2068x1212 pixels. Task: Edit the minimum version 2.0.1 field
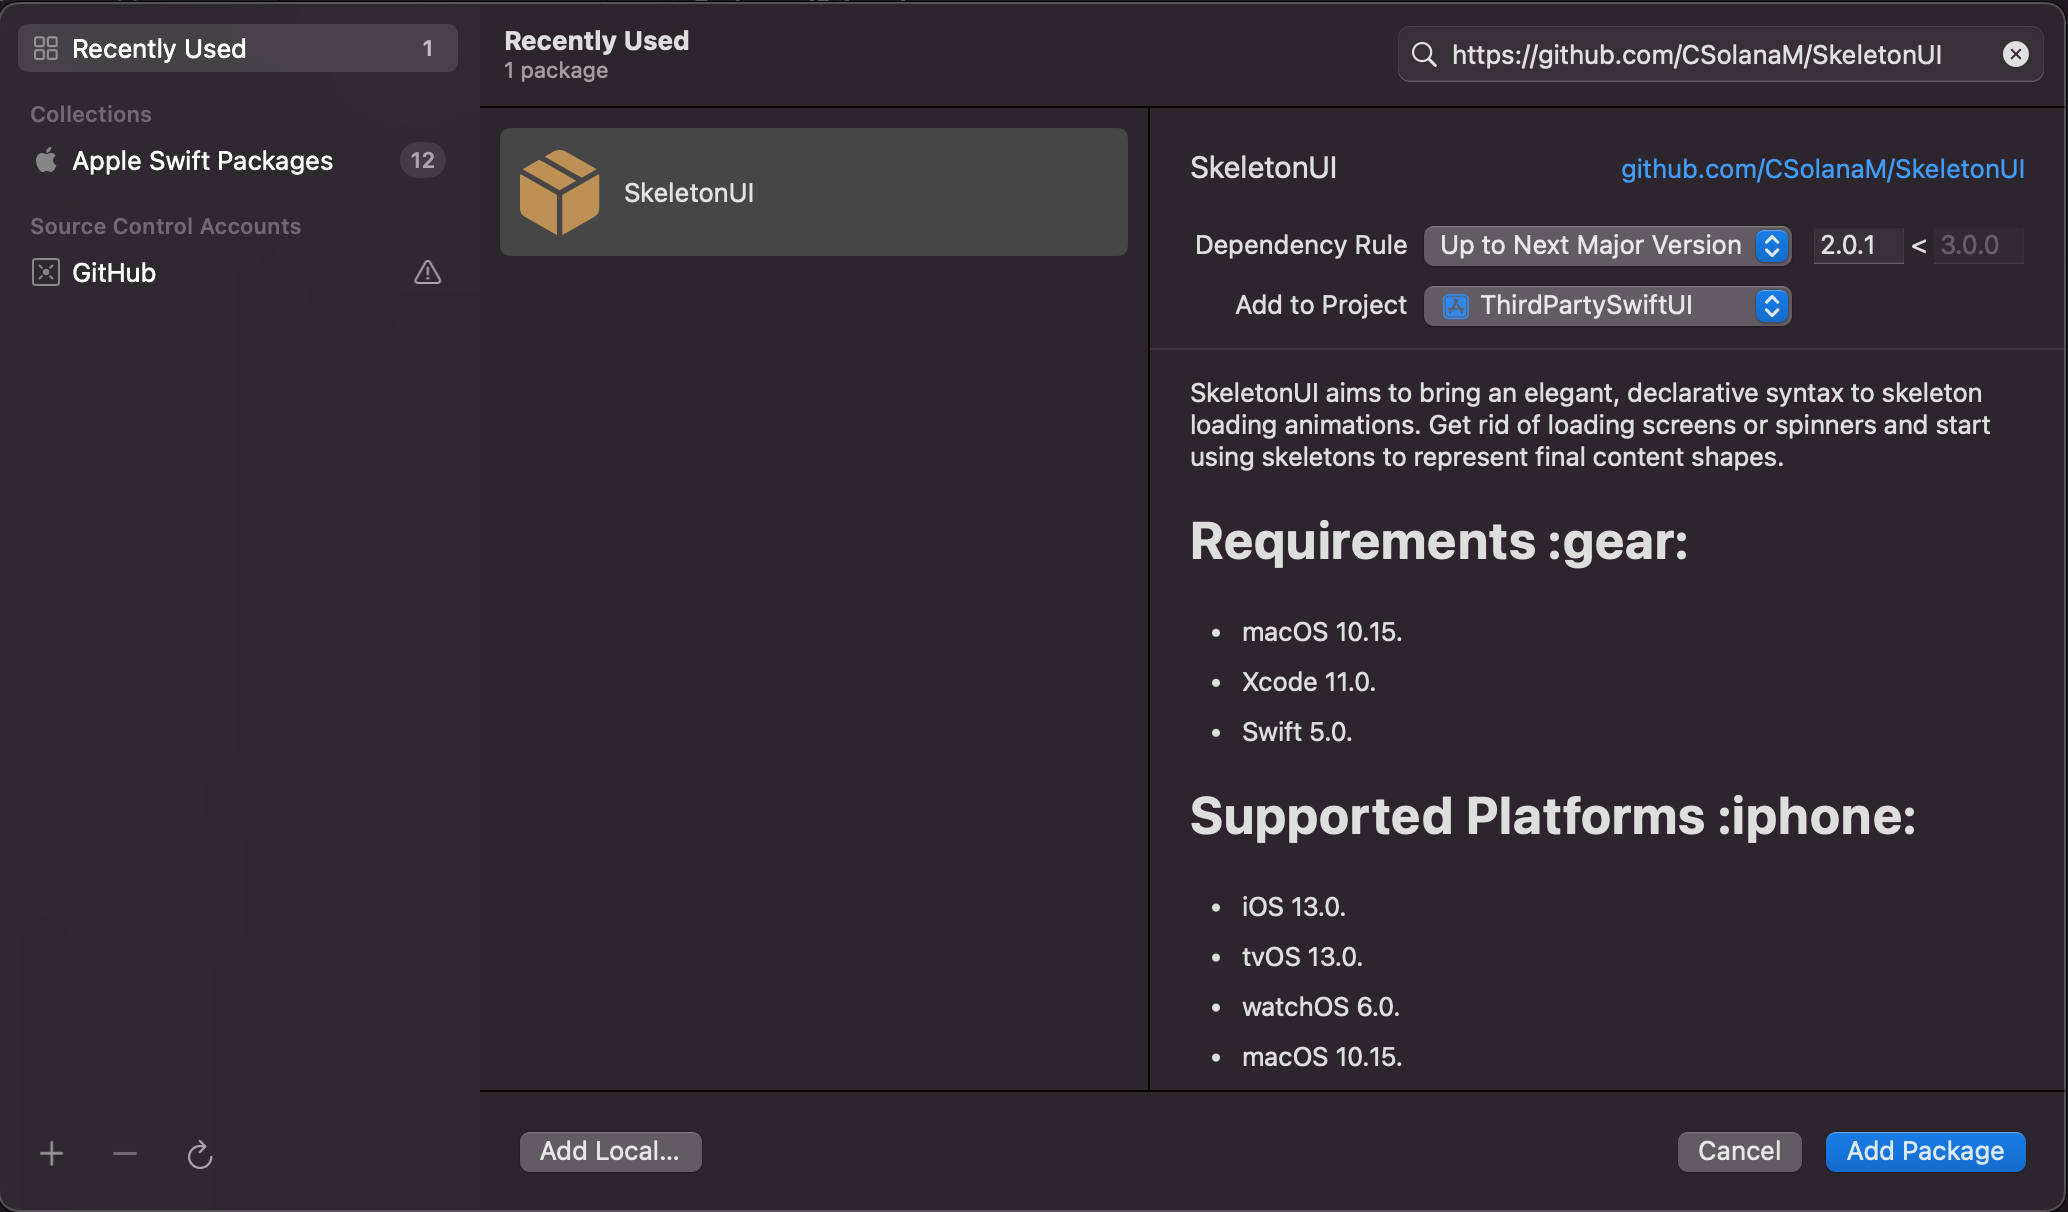pos(1855,245)
